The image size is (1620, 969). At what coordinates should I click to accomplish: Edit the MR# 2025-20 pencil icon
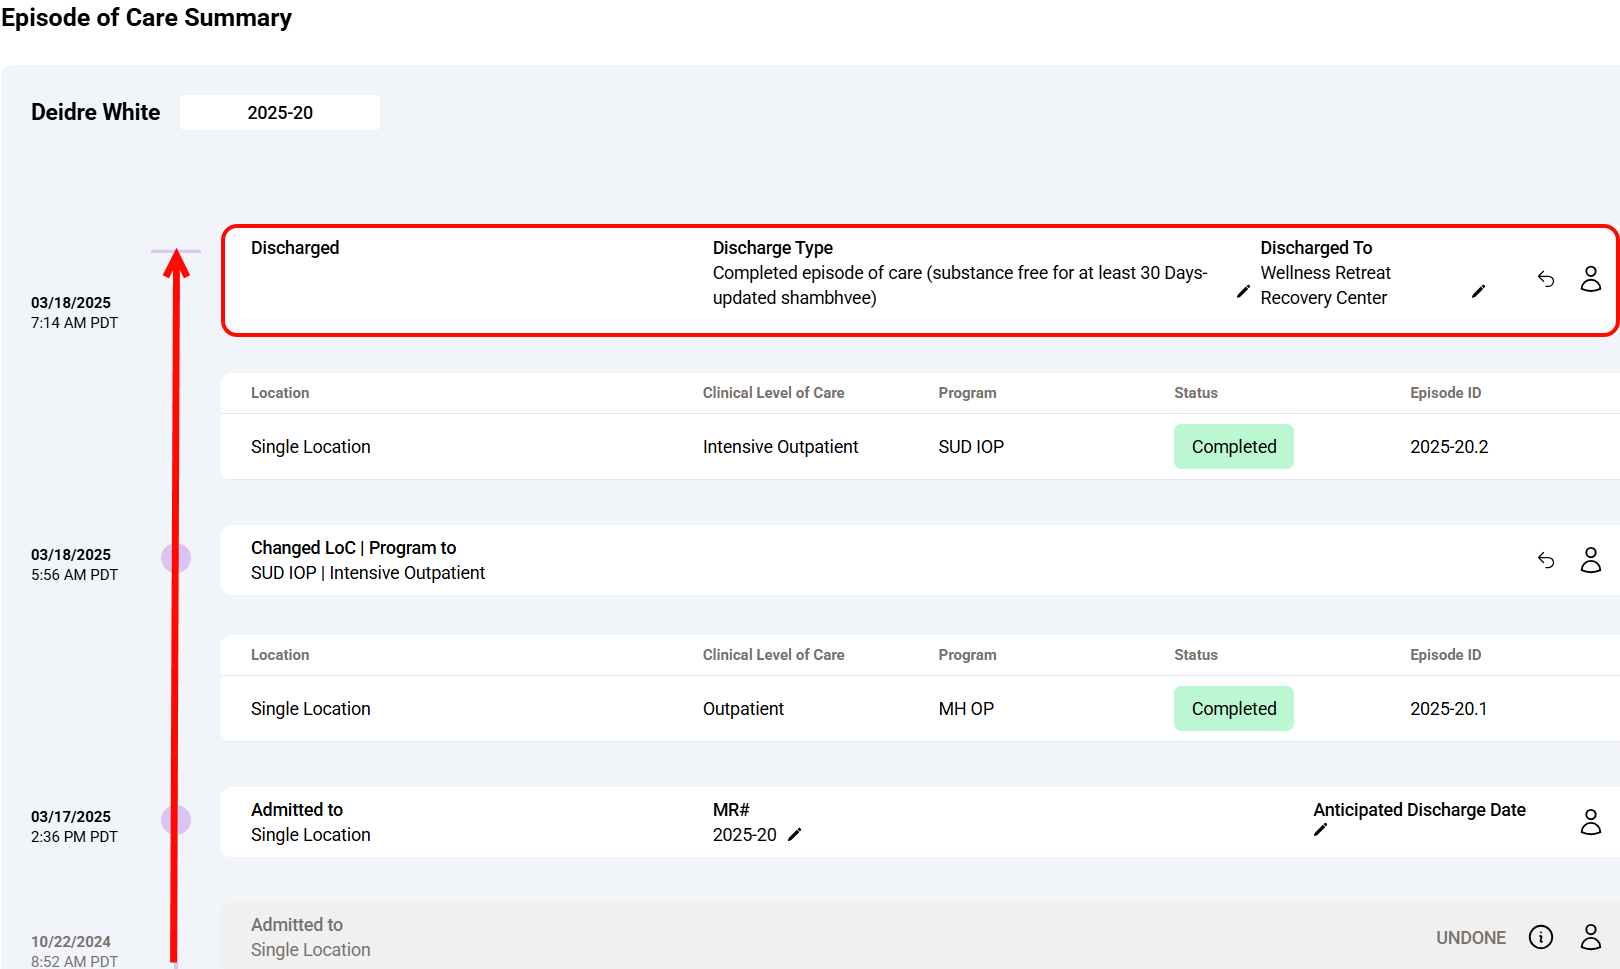point(795,835)
